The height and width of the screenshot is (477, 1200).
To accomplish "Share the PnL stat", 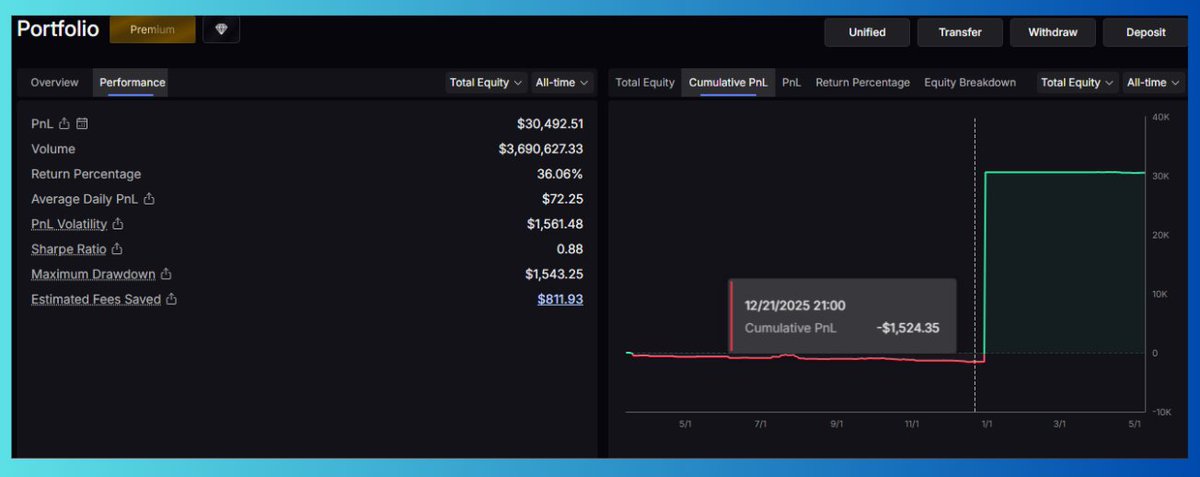I will (64, 124).
